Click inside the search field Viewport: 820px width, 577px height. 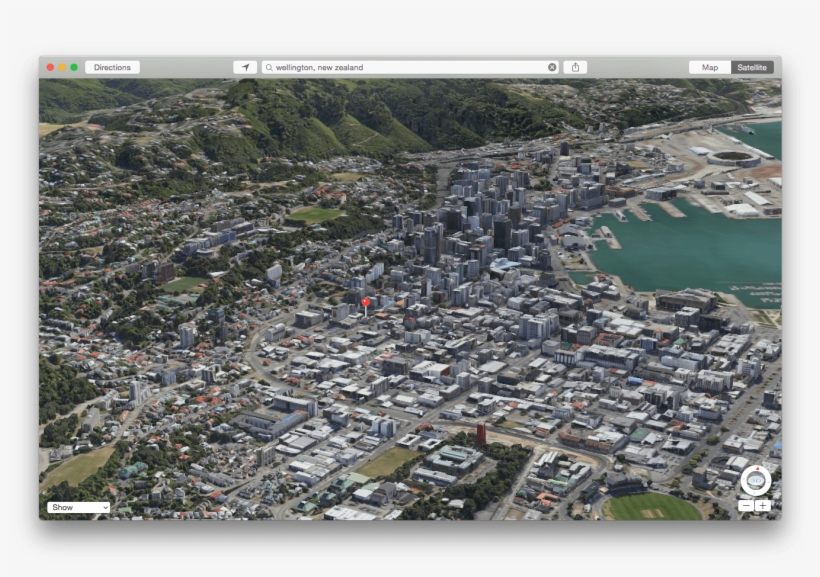pyautogui.click(x=400, y=67)
